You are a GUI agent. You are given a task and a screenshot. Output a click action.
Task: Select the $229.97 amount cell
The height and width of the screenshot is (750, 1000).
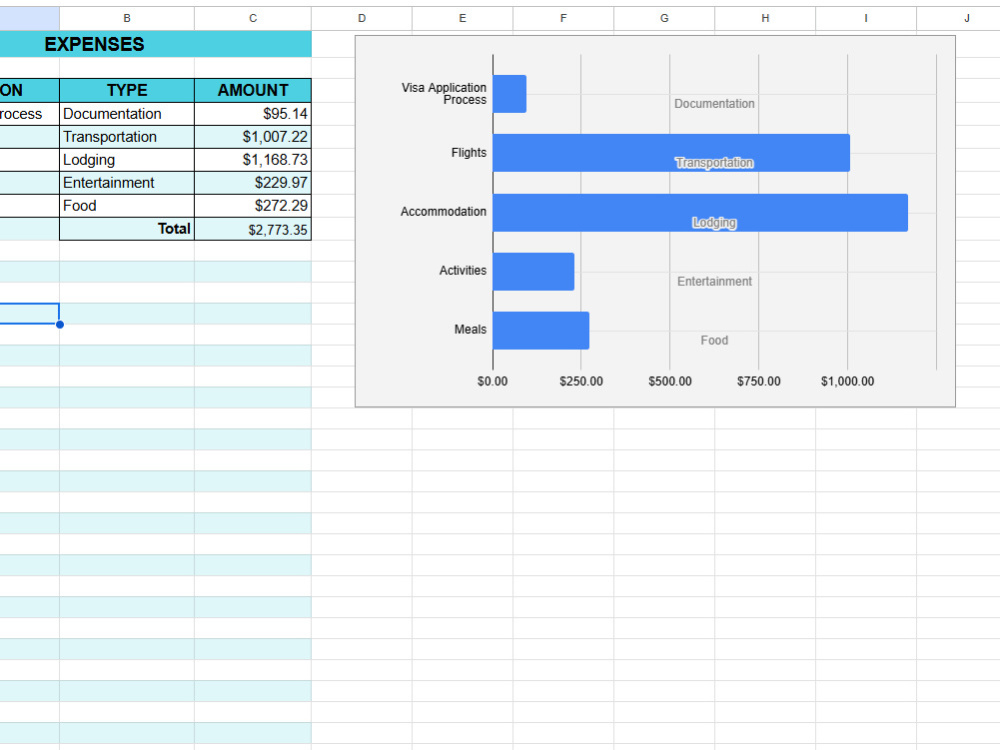(253, 183)
